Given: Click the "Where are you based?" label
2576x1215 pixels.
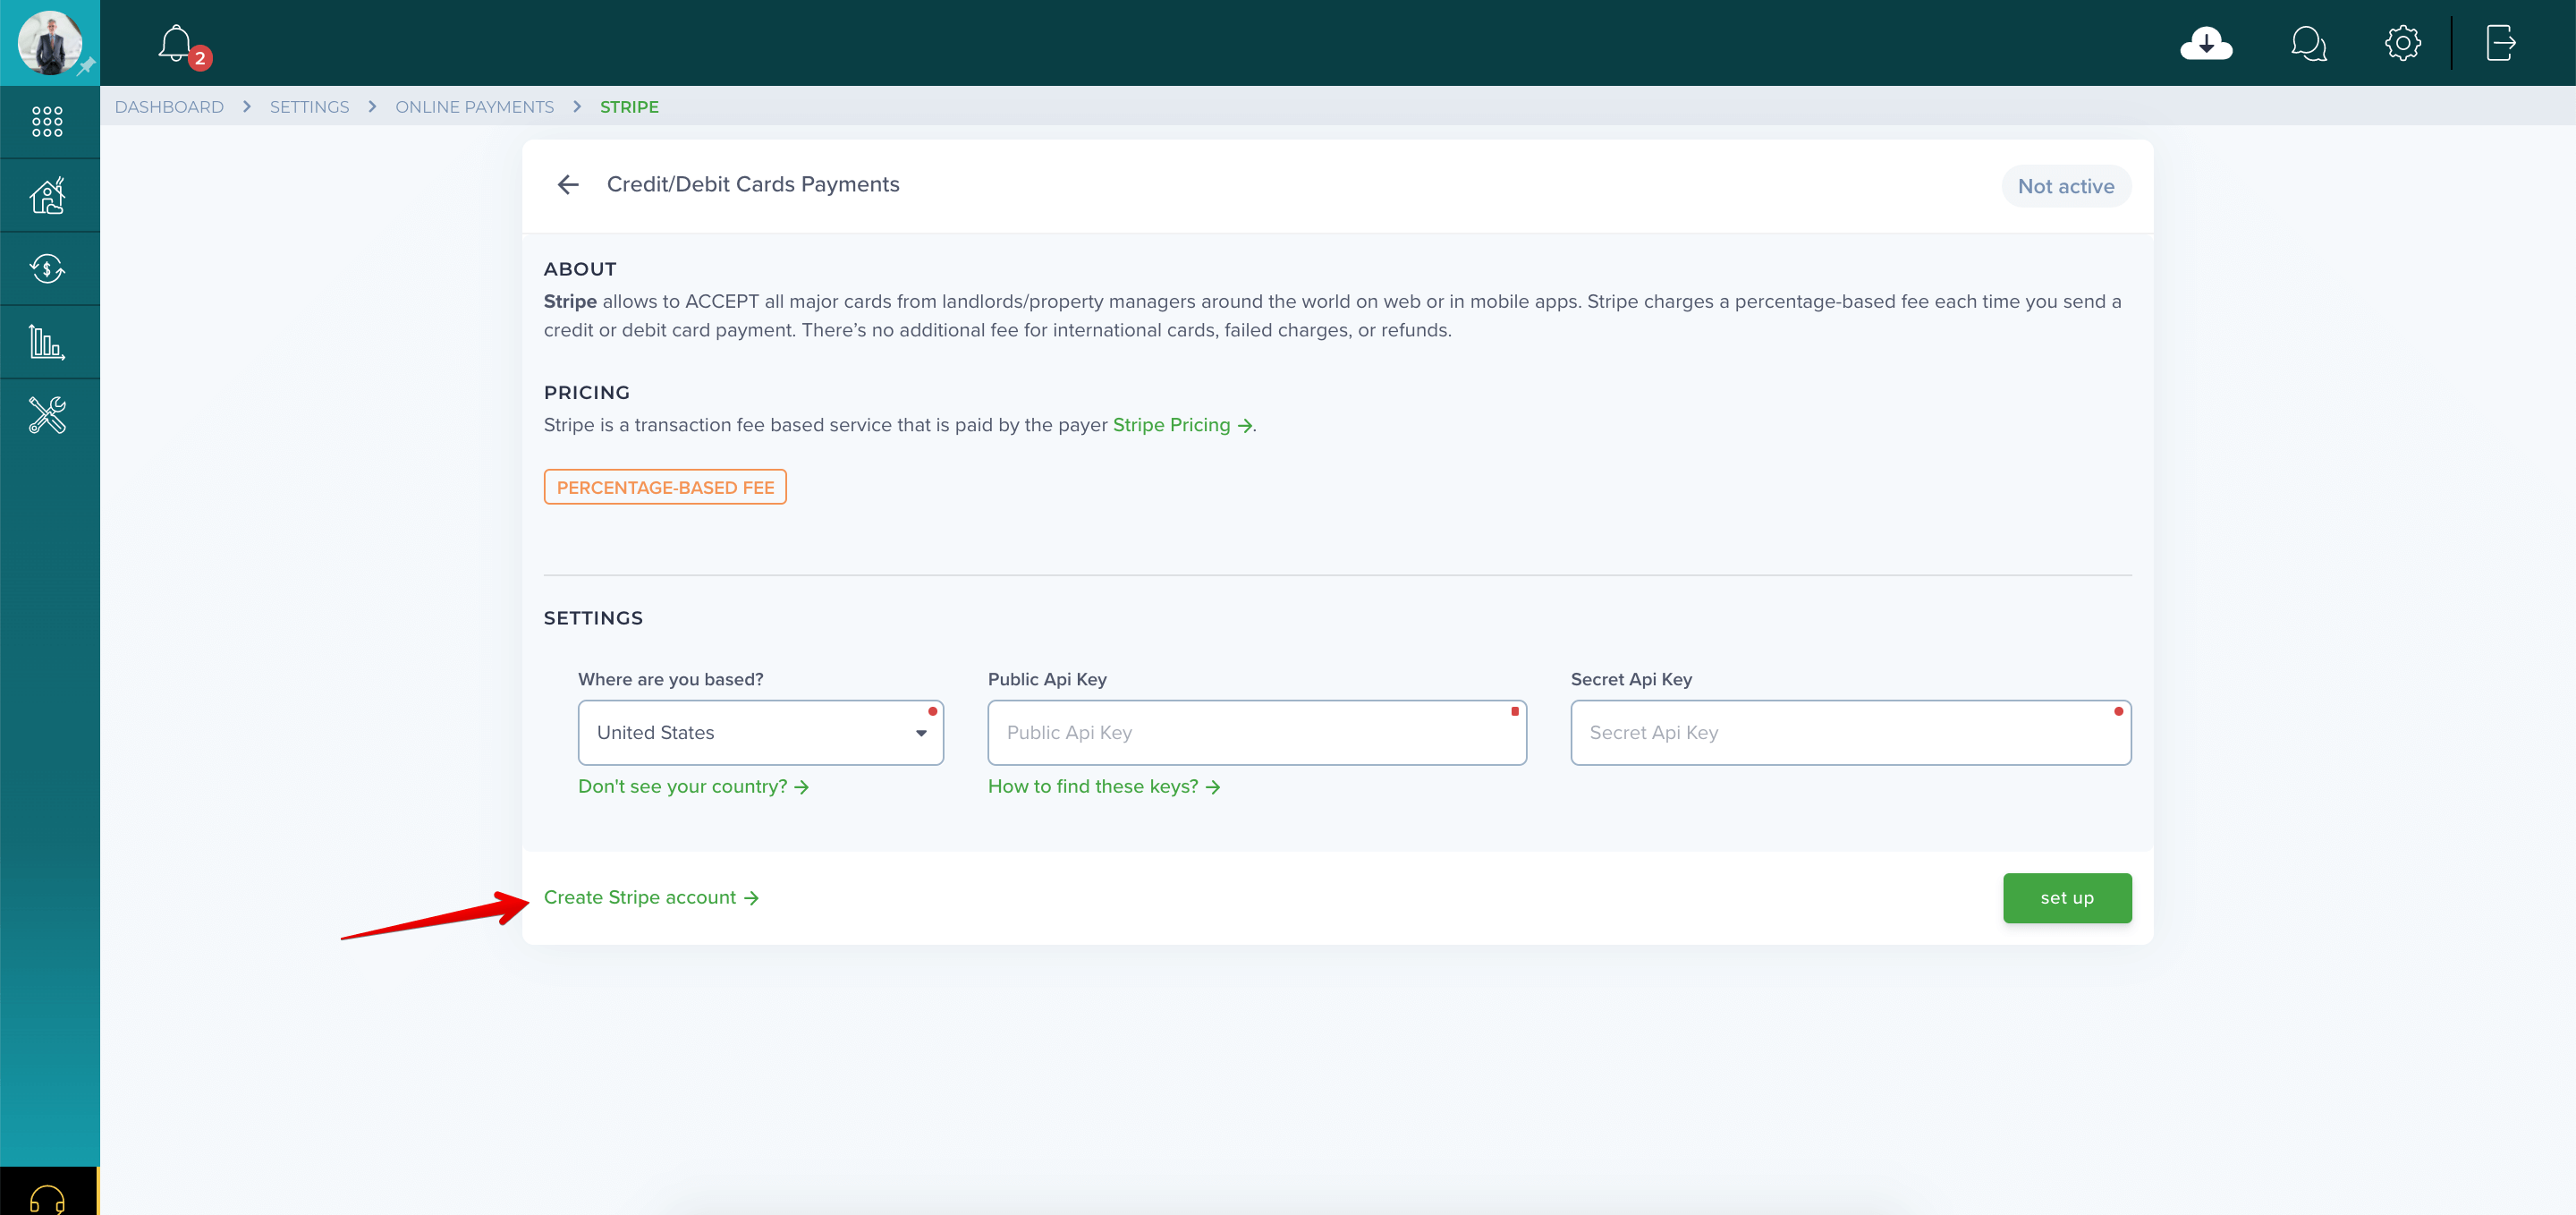Looking at the screenshot, I should (x=670, y=680).
